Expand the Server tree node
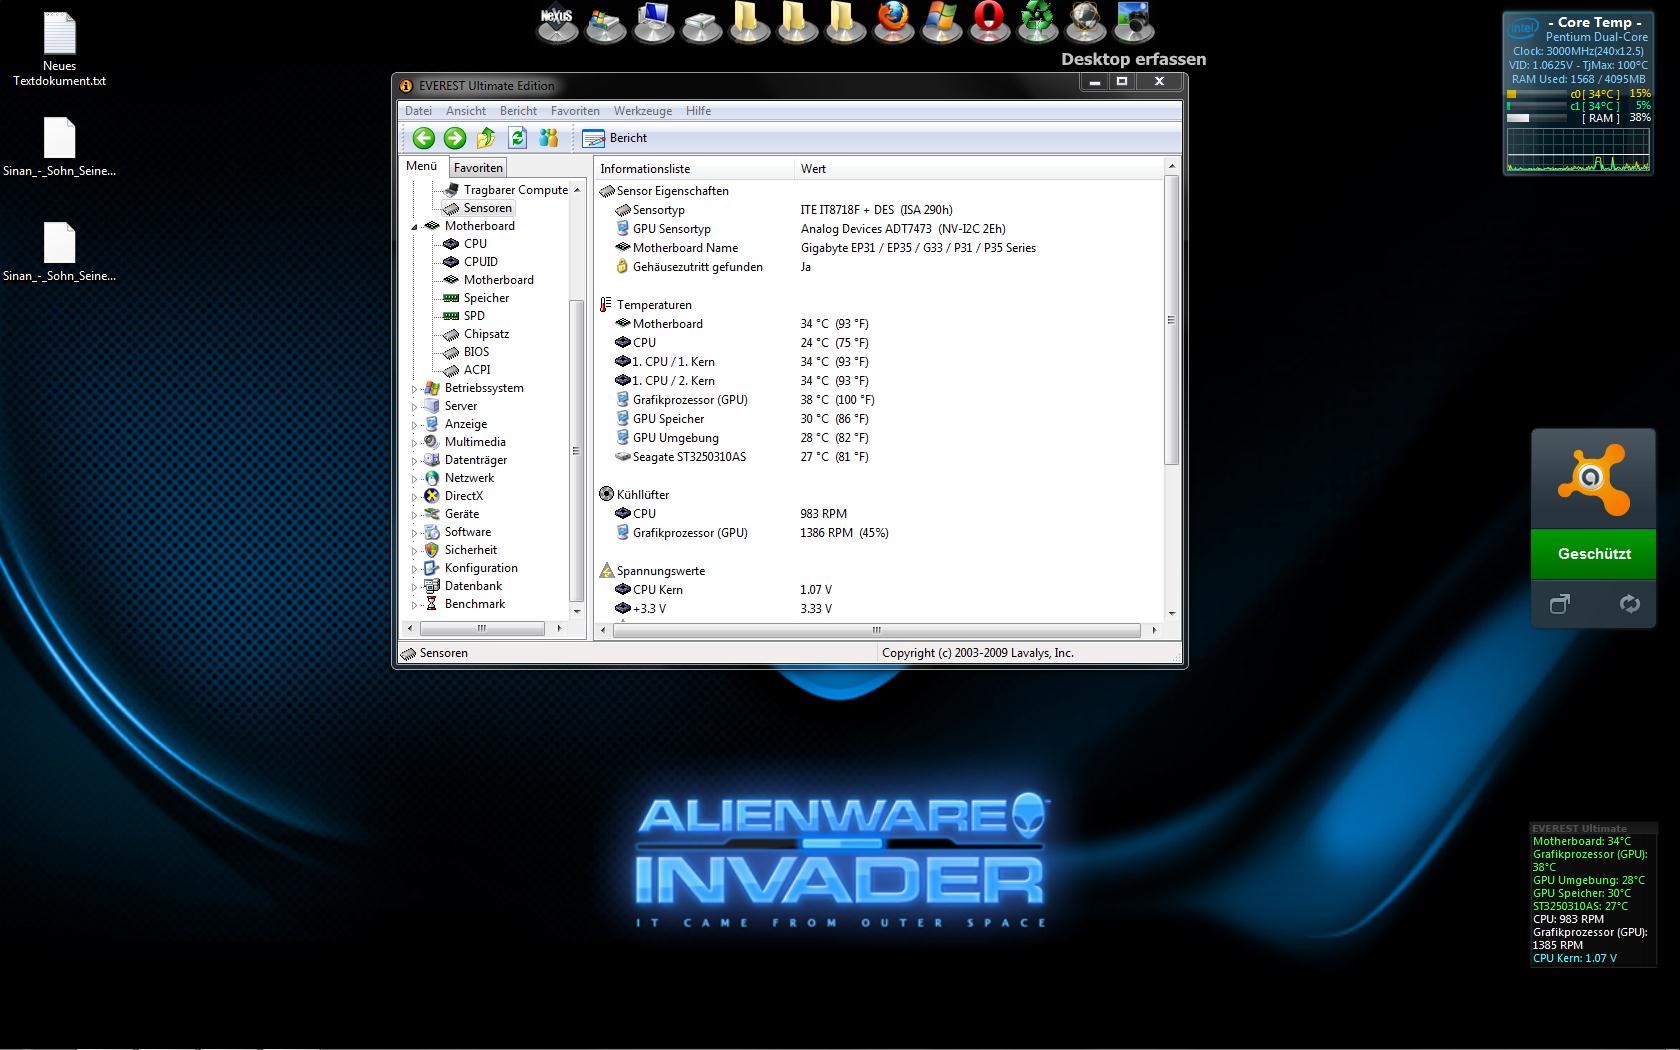The image size is (1680, 1050). point(415,407)
